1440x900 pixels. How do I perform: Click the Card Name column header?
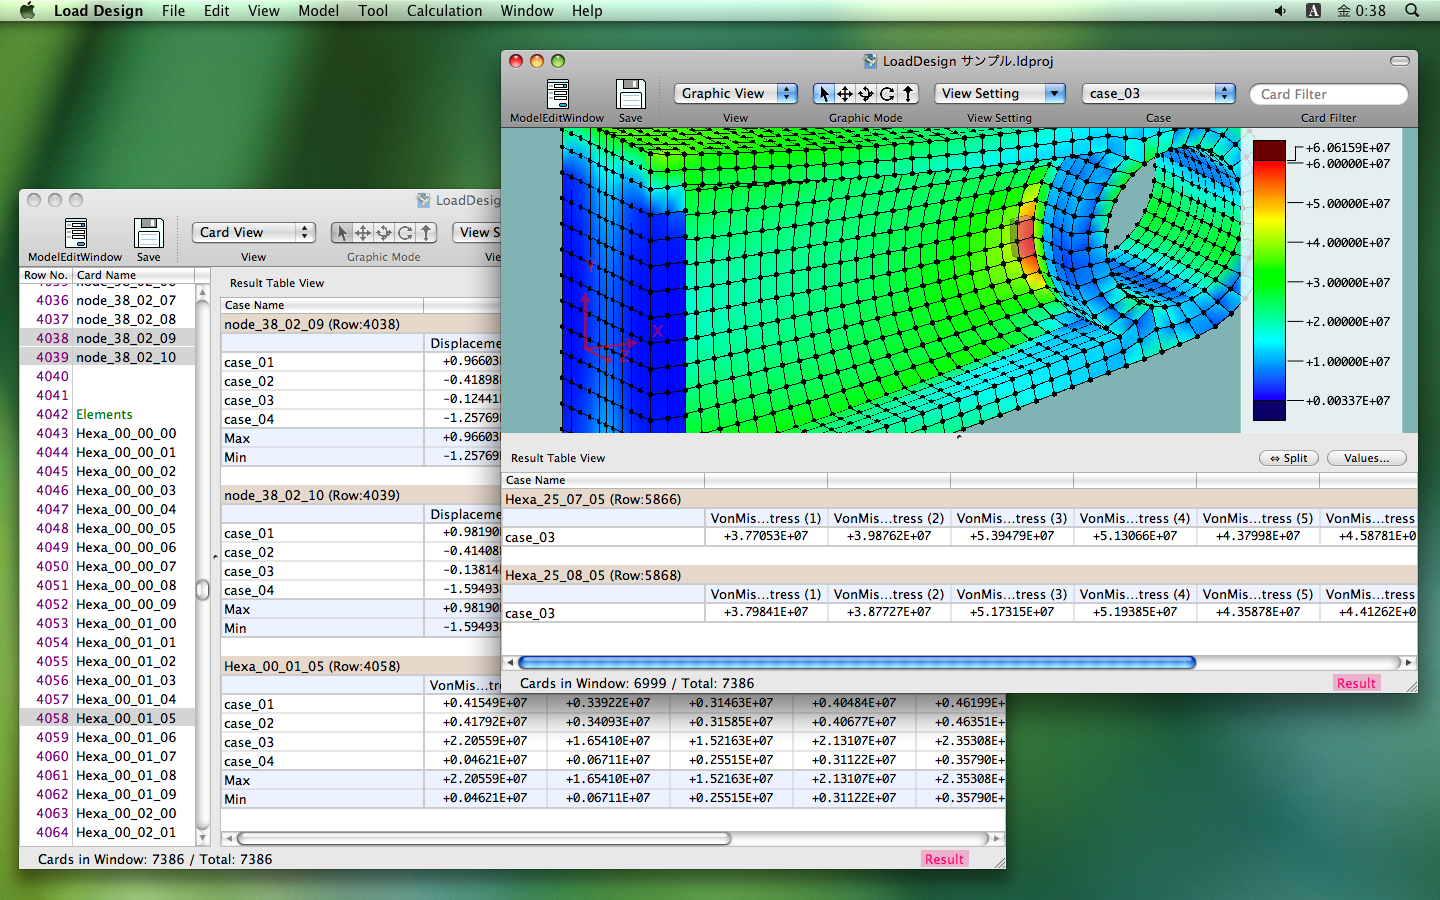[134, 275]
